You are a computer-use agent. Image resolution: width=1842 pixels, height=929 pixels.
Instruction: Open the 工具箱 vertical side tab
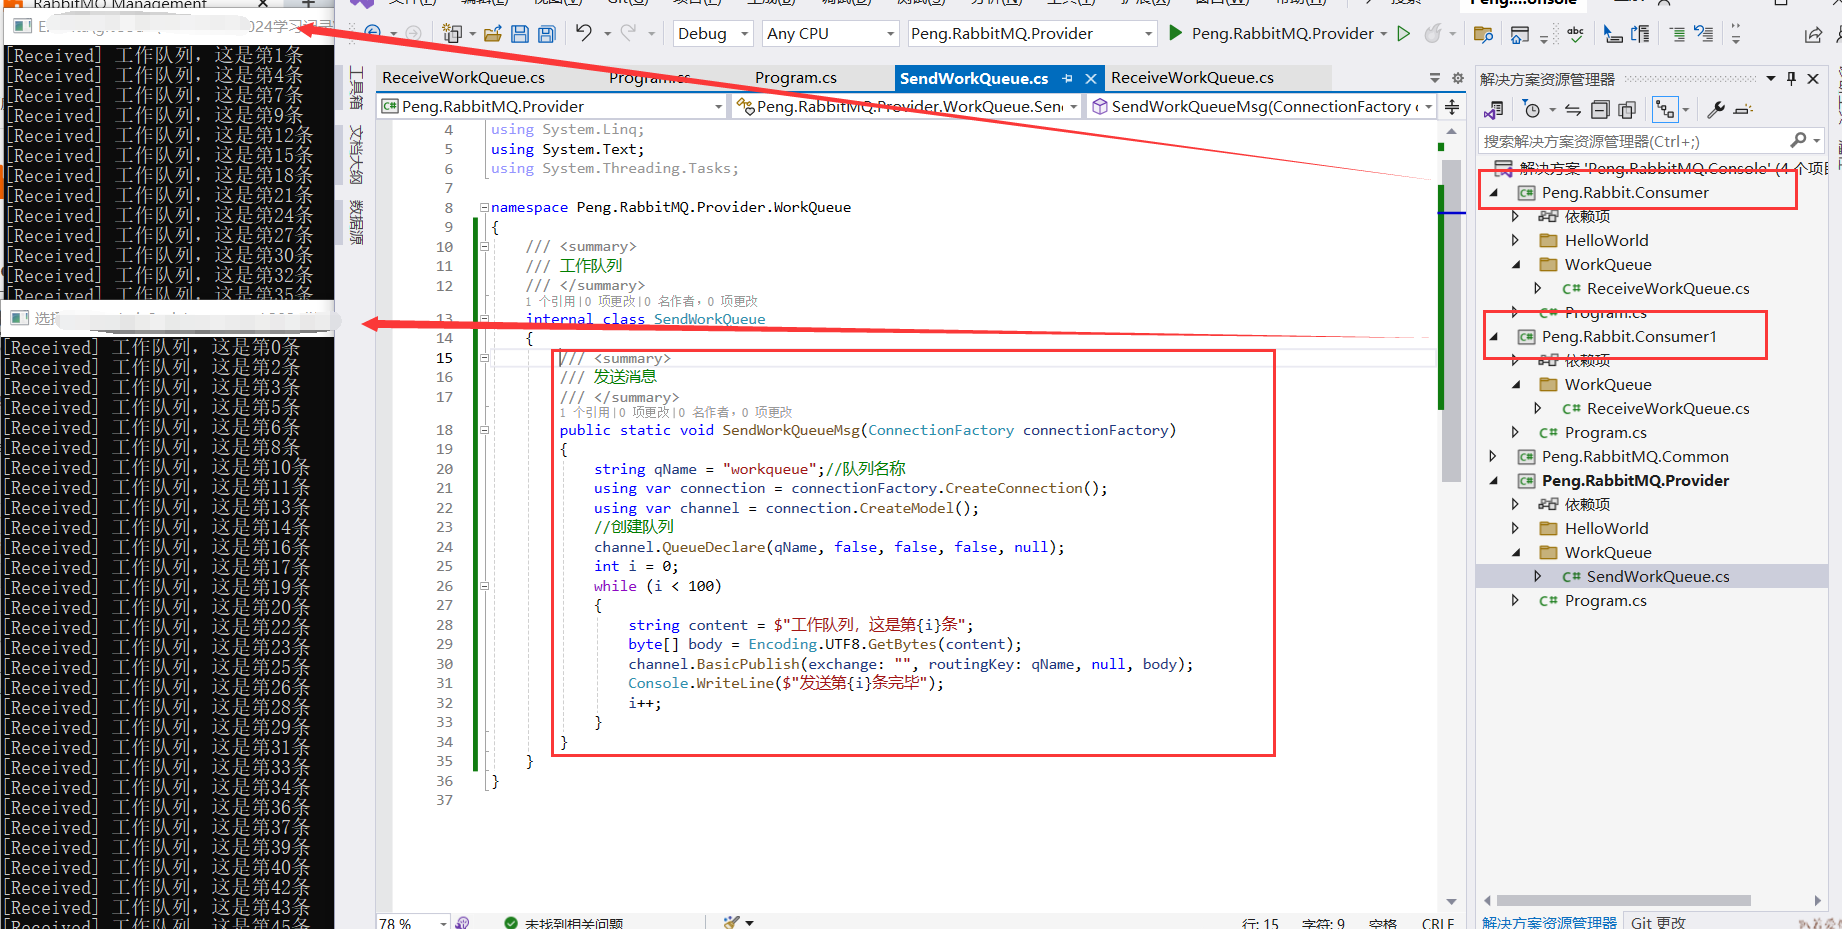tap(357, 88)
